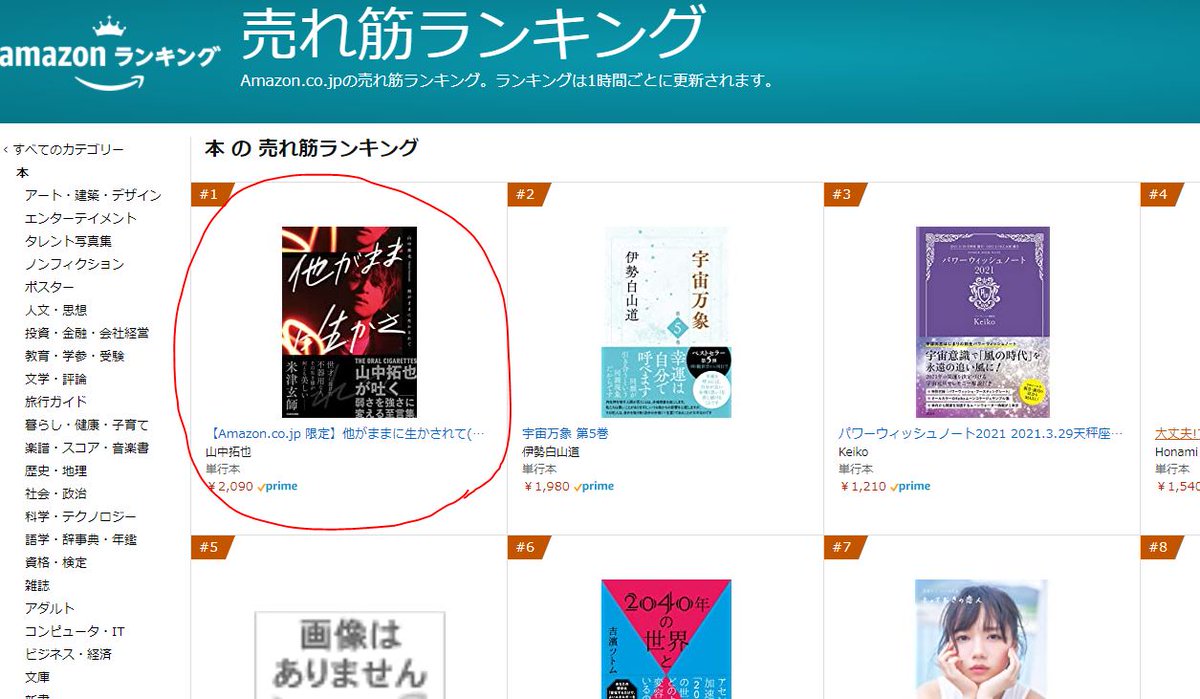Click the ¥1,210 price for パワーウィッシュノート
Viewport: 1200px width, 699px height.
click(x=857, y=487)
